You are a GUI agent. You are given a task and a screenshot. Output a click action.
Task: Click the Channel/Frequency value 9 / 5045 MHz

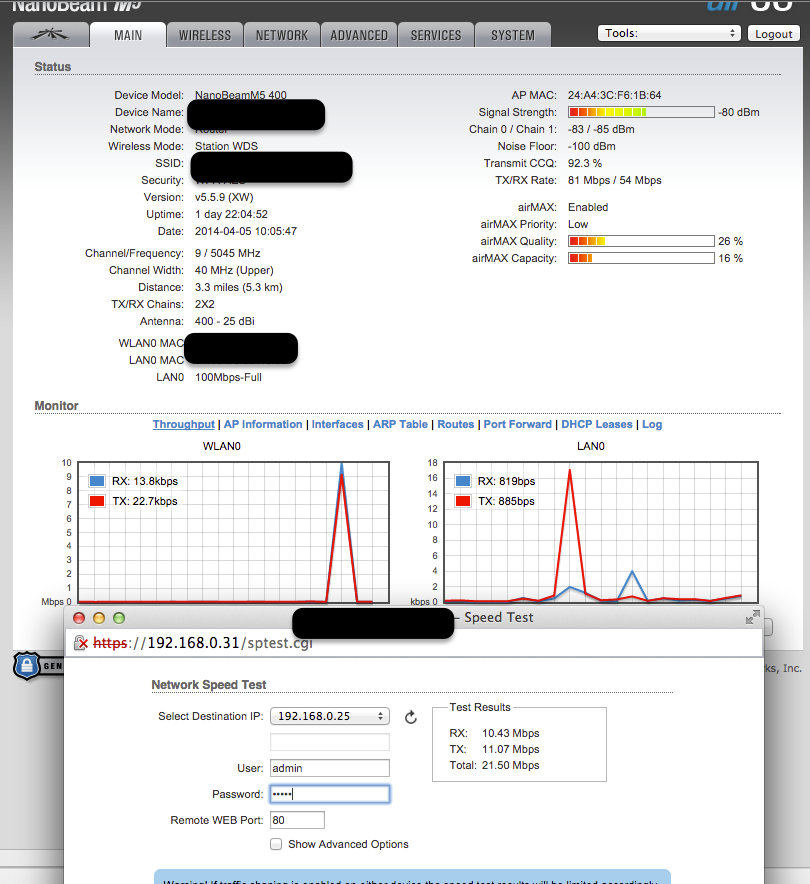228,253
